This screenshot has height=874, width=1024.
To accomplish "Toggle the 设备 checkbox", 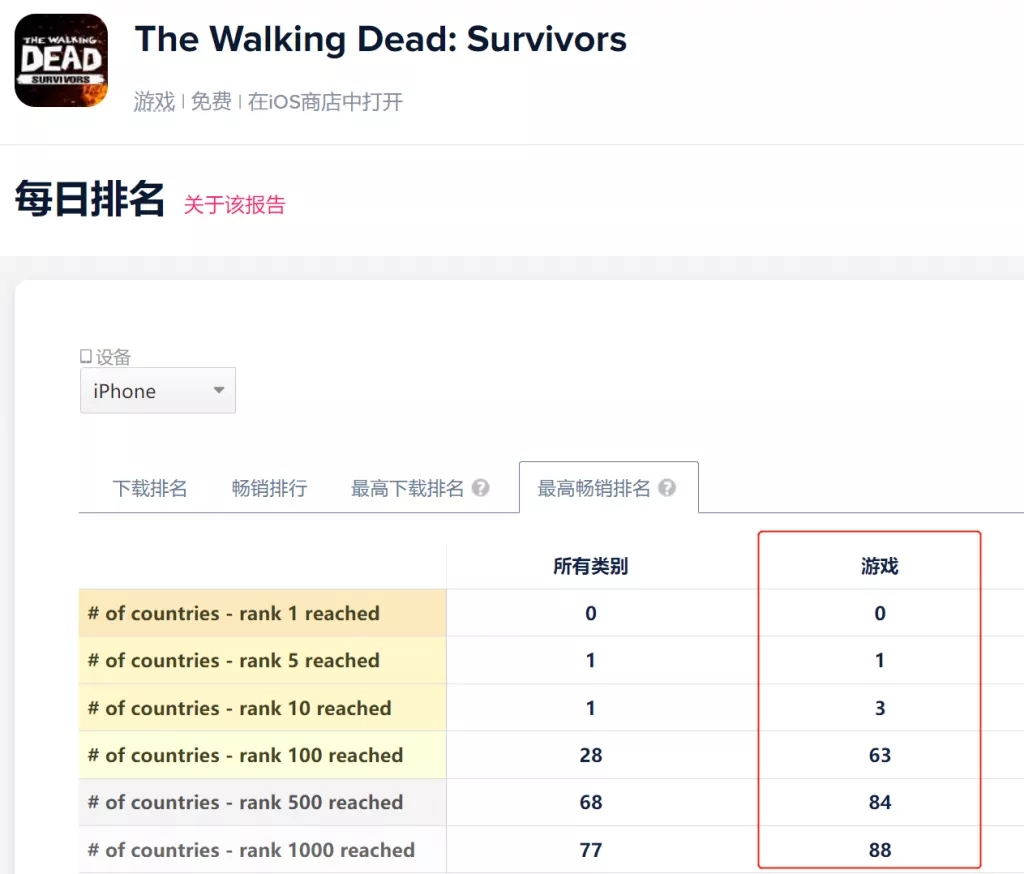I will pyautogui.click(x=84, y=356).
